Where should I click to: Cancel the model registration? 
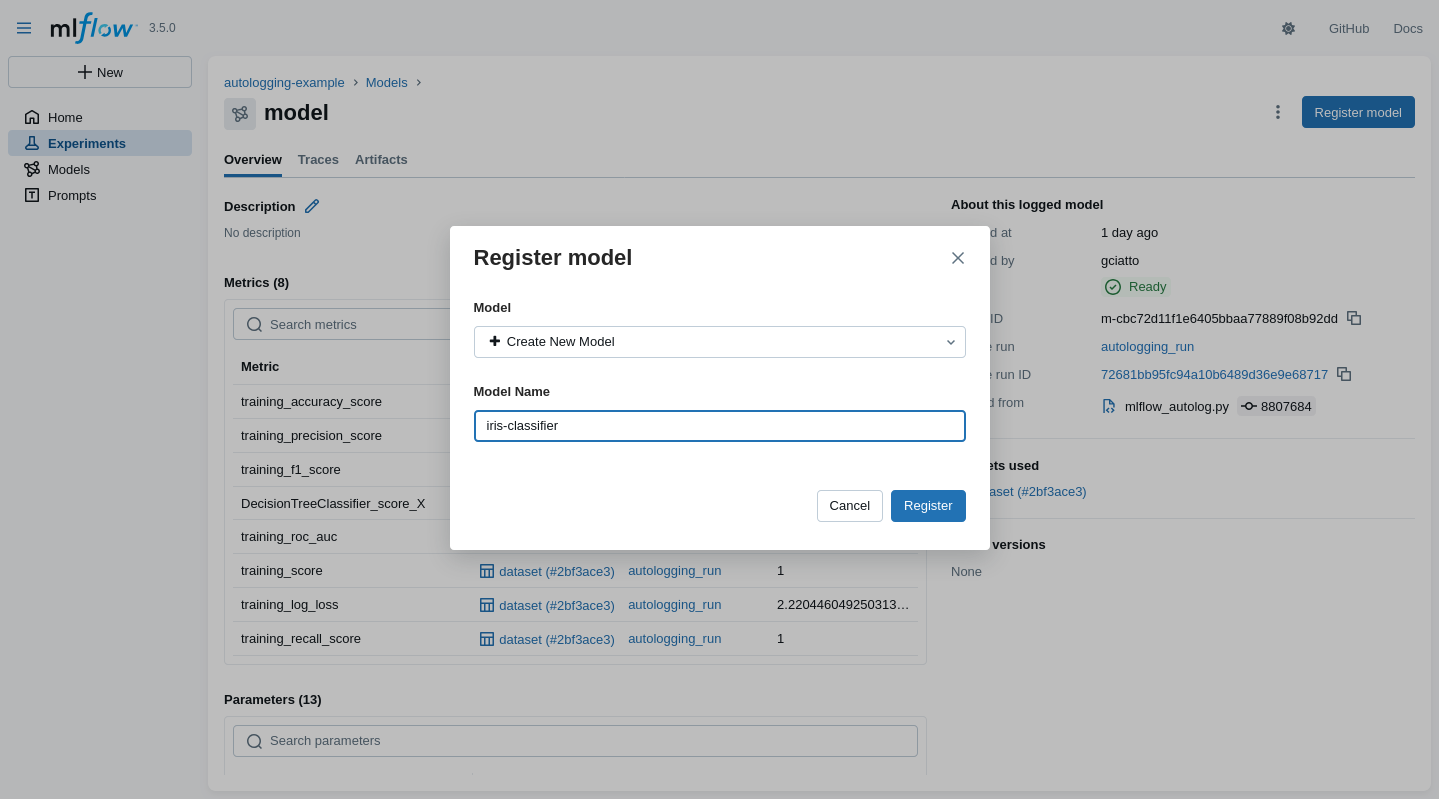point(849,506)
